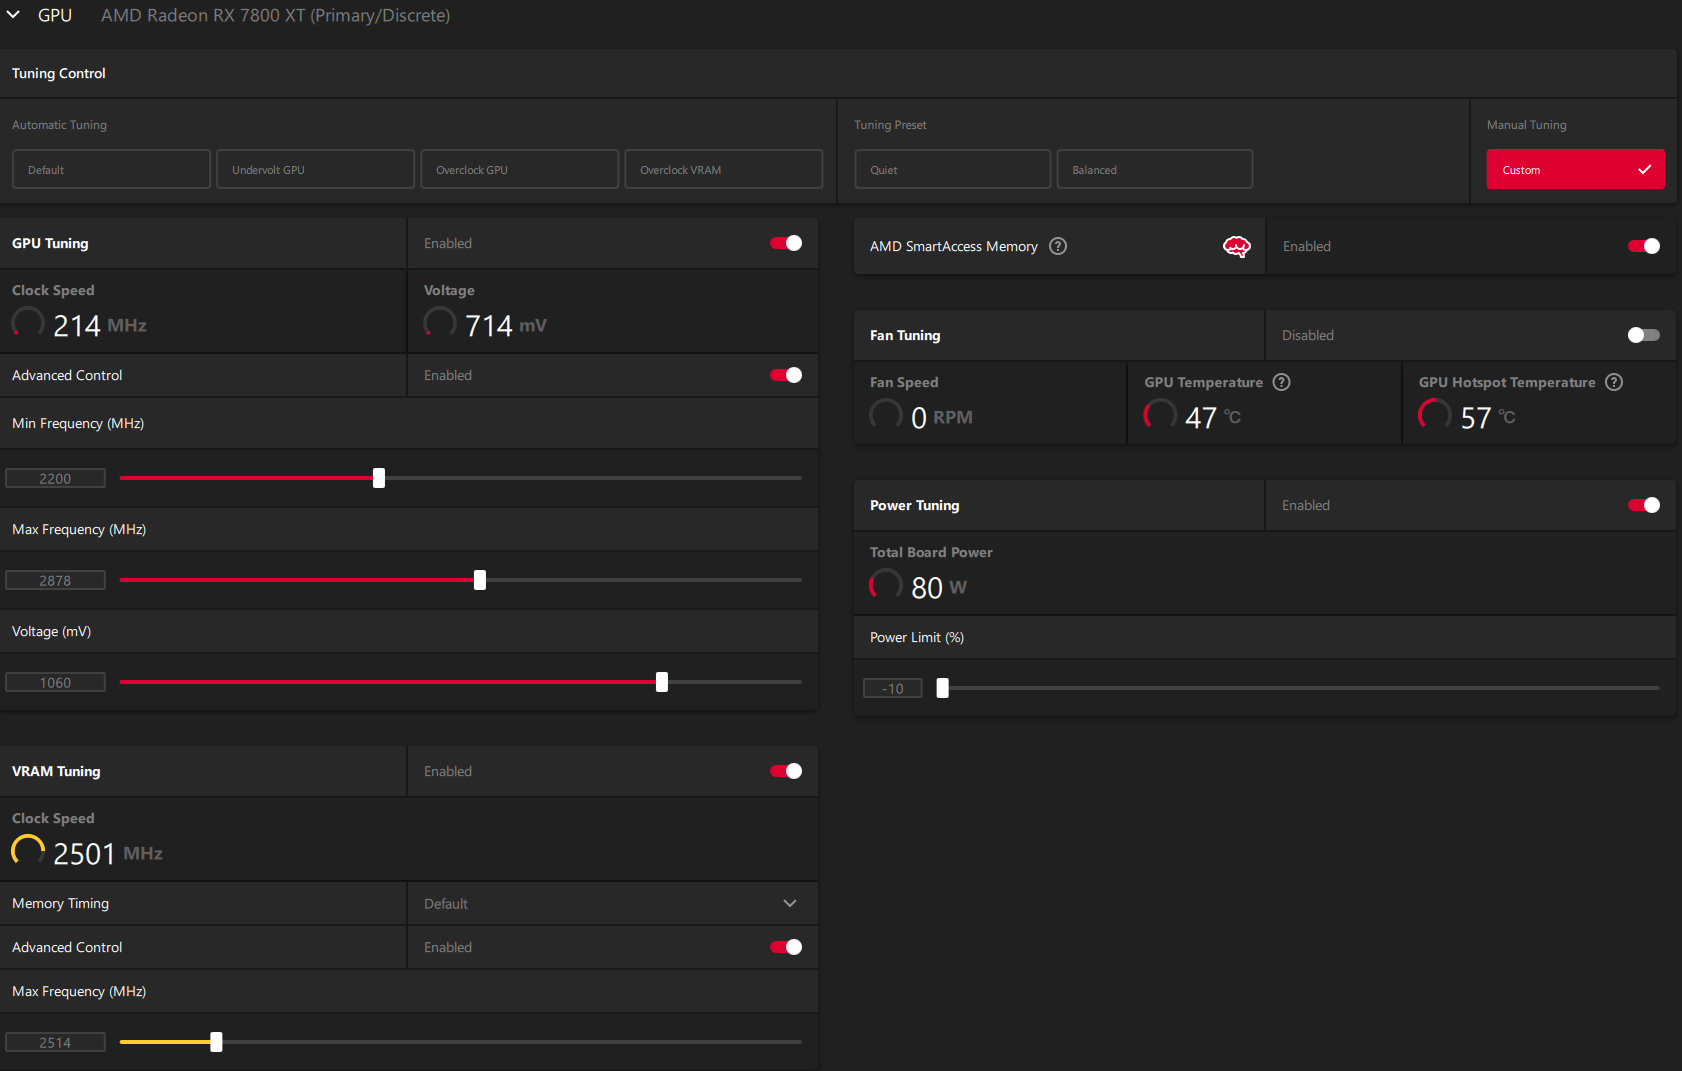Apply the Quiet tuning preset
This screenshot has width=1682, height=1071.
[x=952, y=169]
